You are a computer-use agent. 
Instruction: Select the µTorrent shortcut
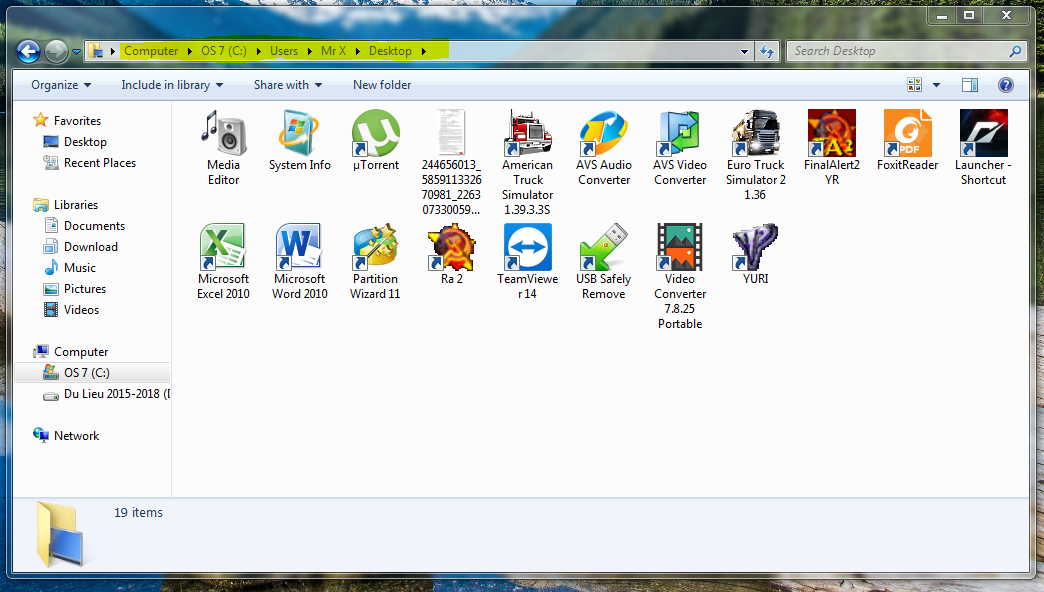[376, 141]
